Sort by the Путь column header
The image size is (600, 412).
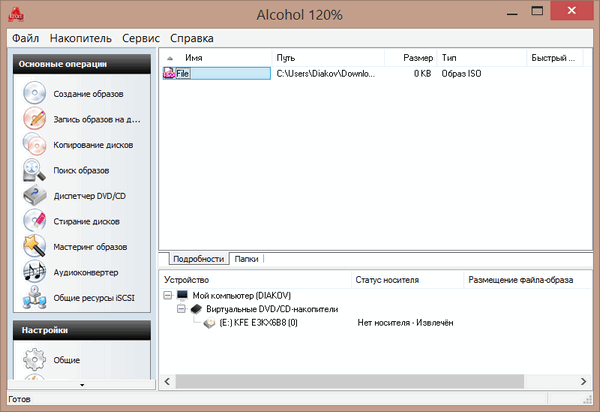tap(328, 58)
